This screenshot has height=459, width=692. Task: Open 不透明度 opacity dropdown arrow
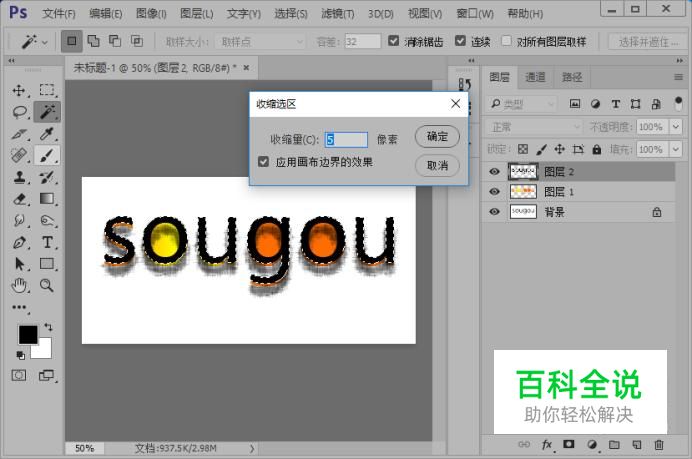point(676,127)
